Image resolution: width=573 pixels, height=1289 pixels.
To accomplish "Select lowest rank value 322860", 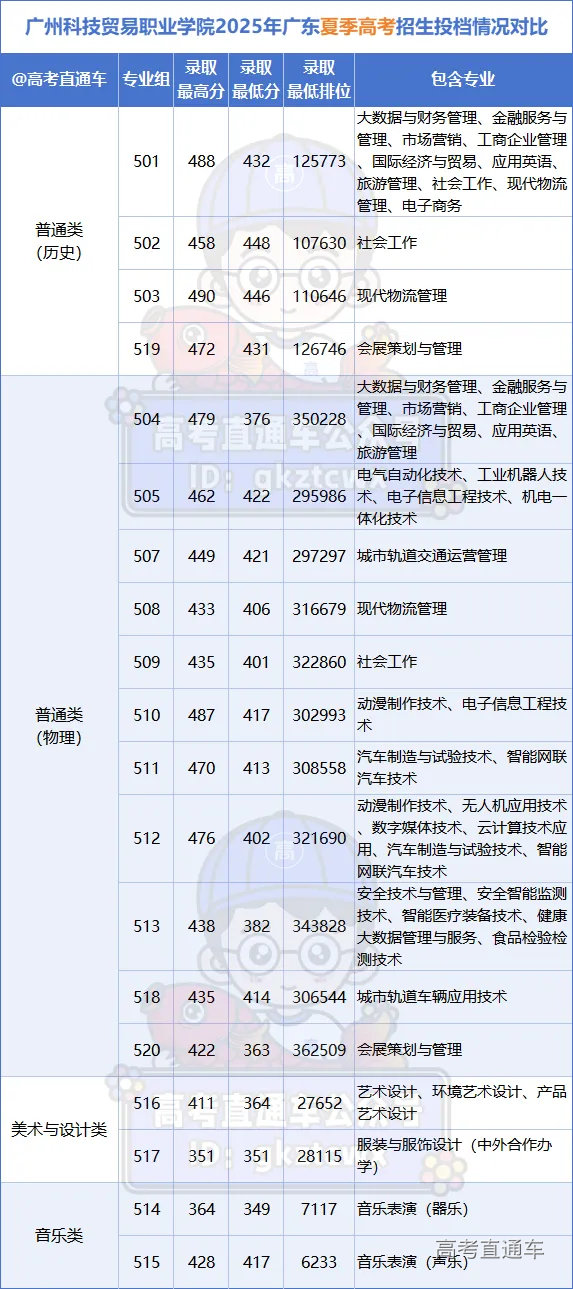I will click(319, 661).
